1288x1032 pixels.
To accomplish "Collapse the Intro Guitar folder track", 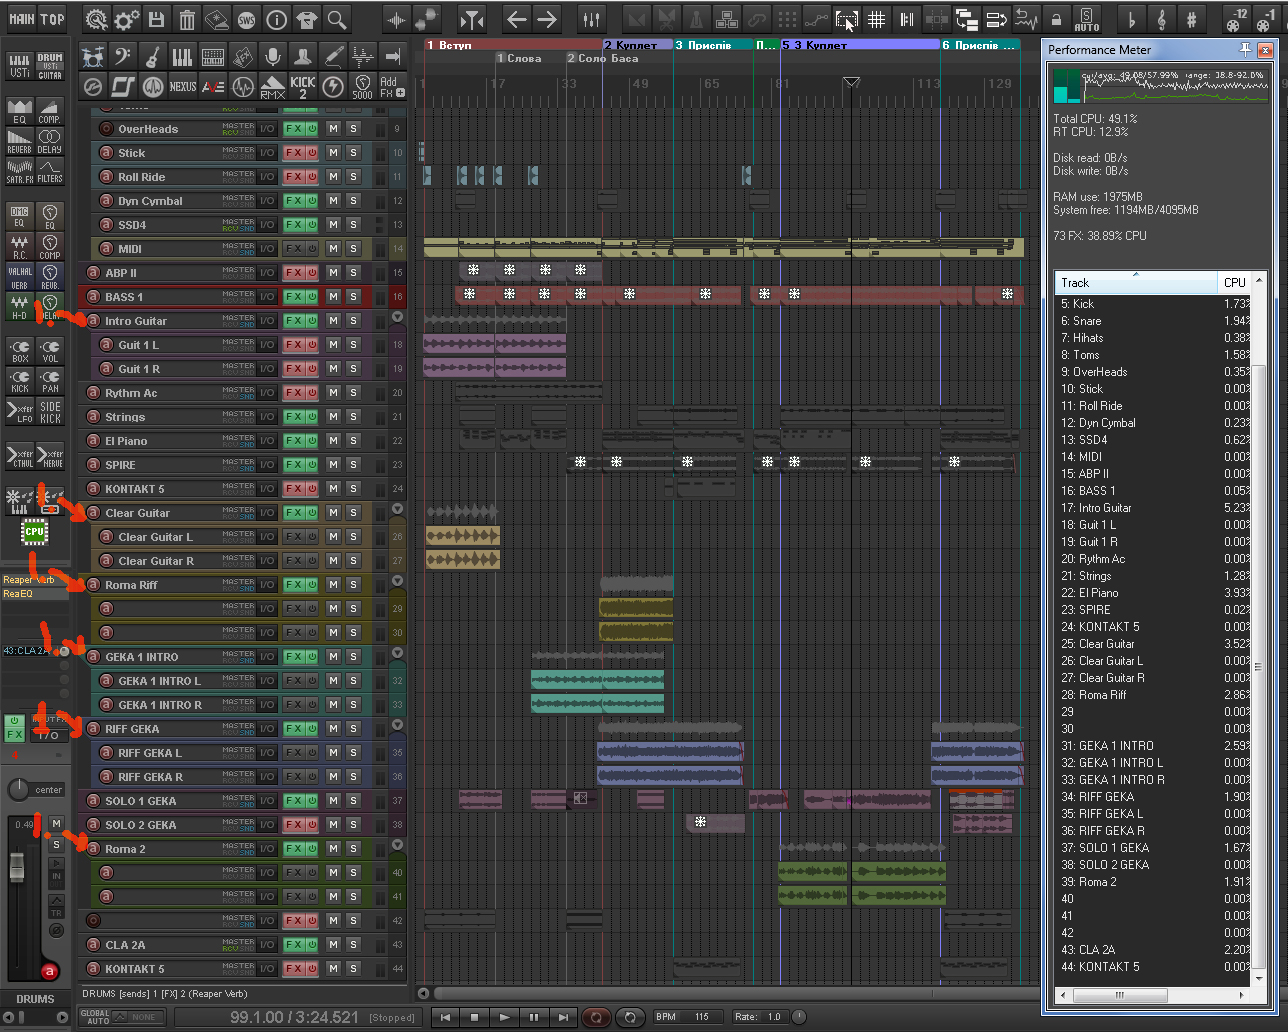I will click(x=397, y=318).
